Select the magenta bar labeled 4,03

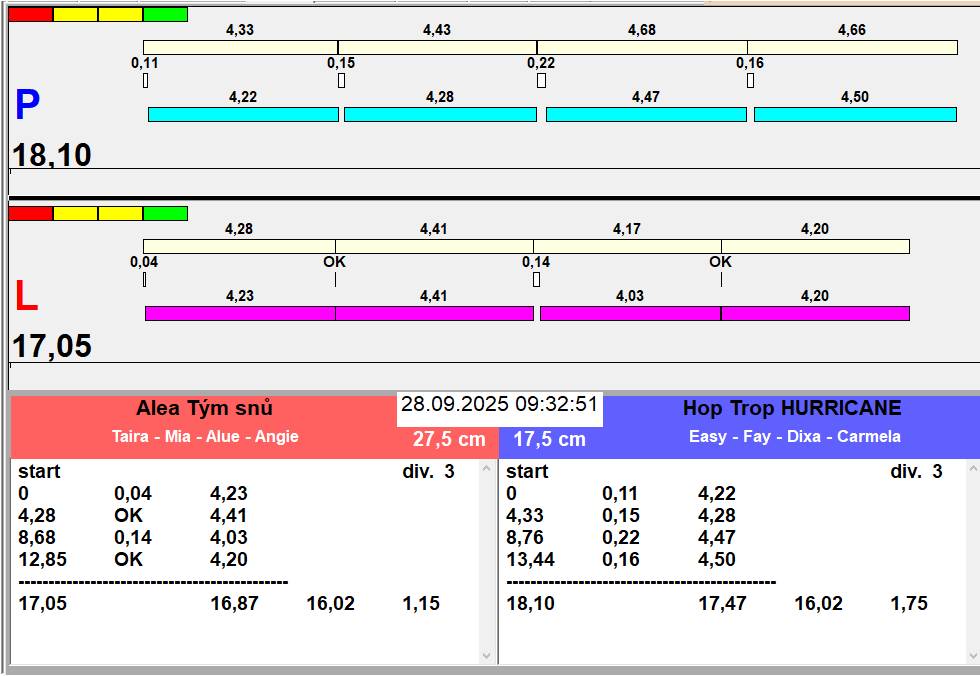tap(630, 314)
